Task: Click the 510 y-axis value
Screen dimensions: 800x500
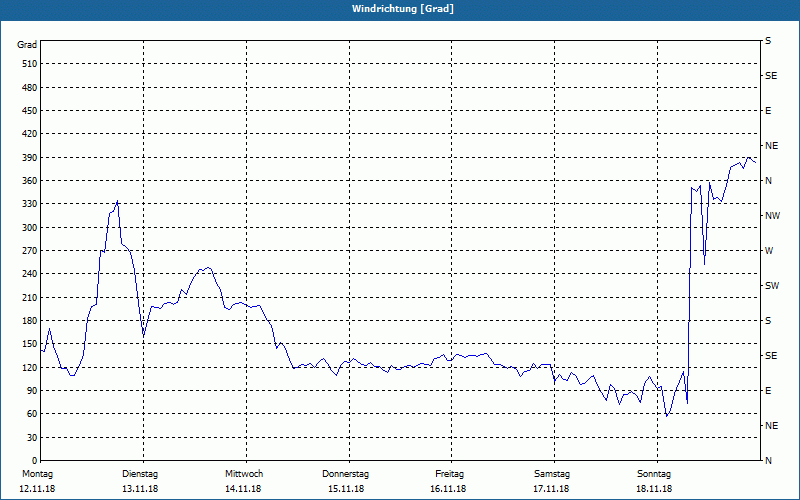Action: pos(30,64)
